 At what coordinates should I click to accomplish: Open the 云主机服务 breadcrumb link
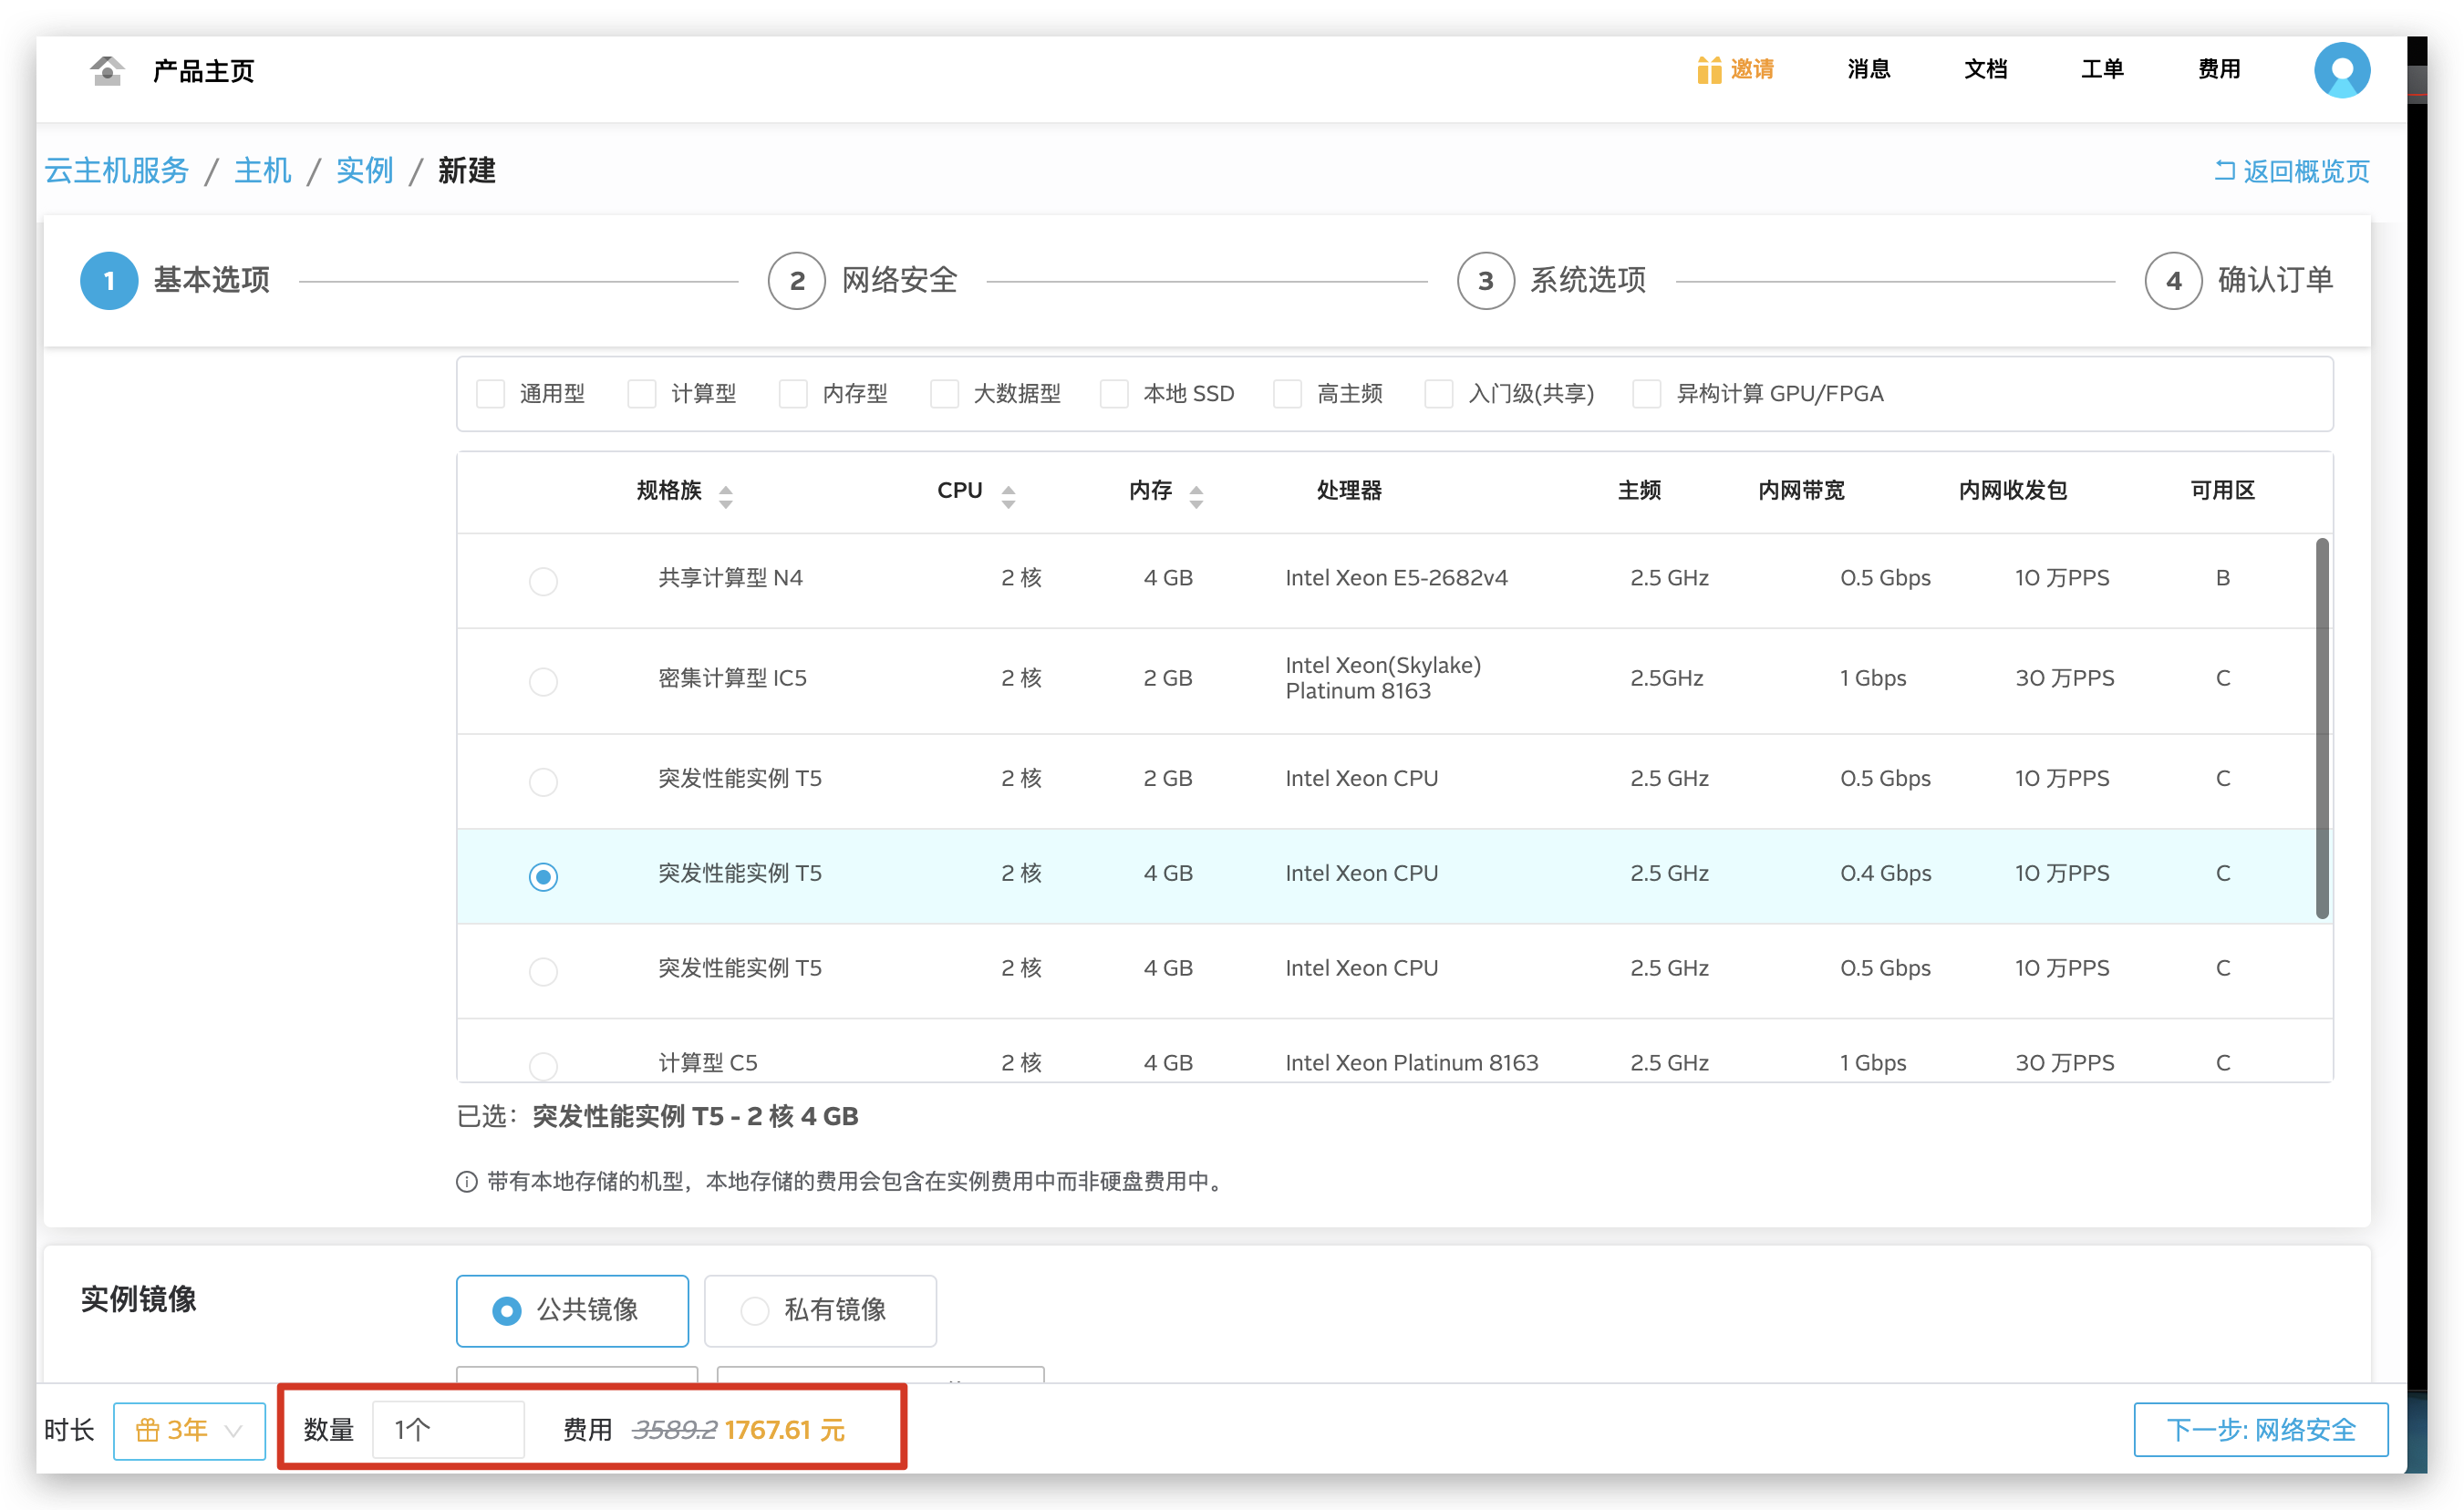(117, 171)
